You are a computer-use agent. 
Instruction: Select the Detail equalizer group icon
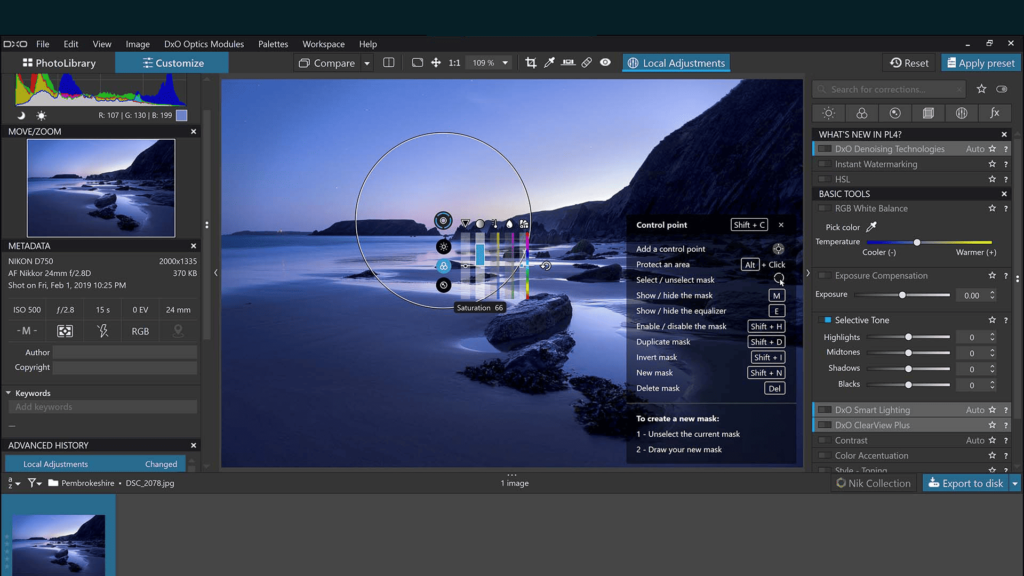pyautogui.click(x=443, y=285)
